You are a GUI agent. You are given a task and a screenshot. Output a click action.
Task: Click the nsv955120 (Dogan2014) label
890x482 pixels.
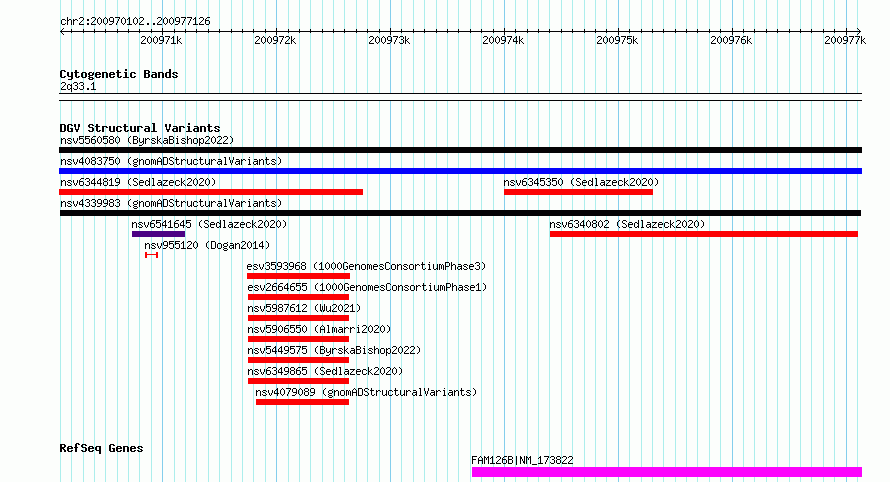click(x=207, y=245)
